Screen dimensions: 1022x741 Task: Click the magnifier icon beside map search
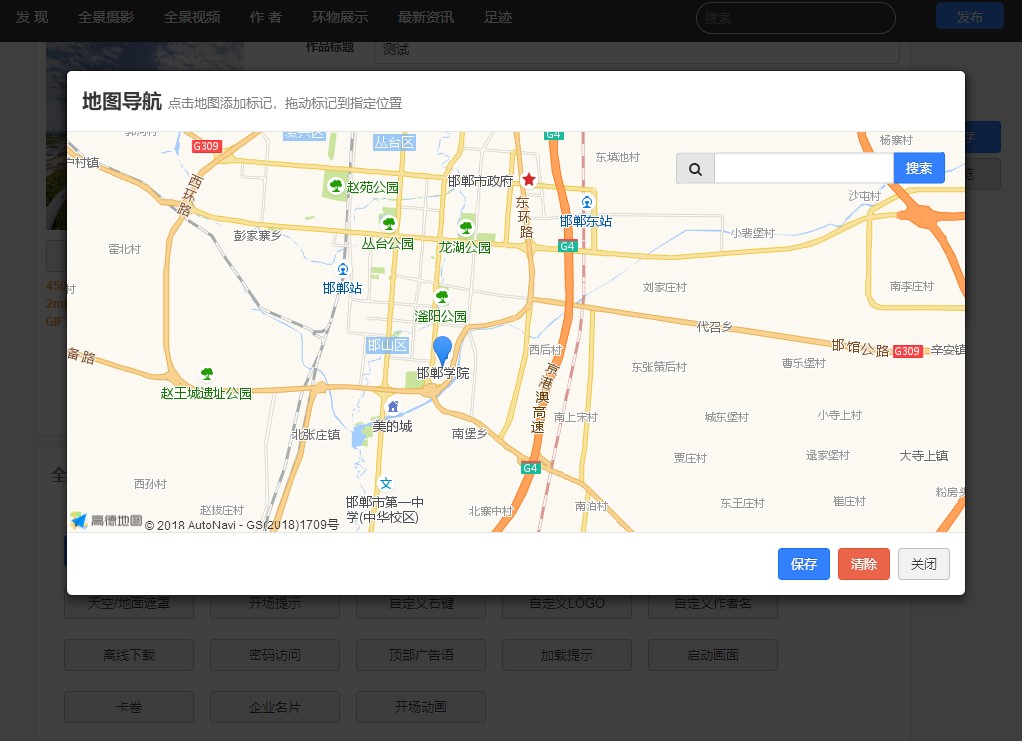[x=695, y=169]
